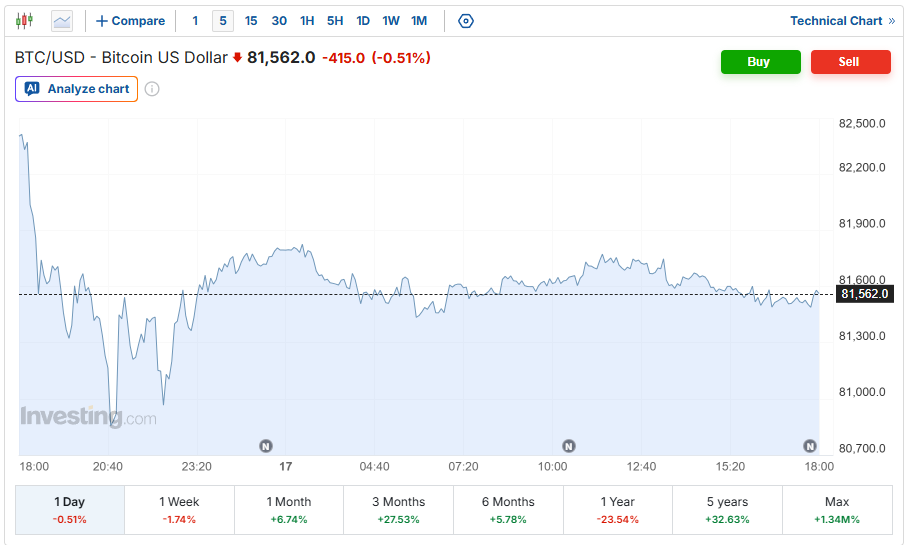Select the 1 Day range tab
Screen dimensions: 910x545
point(70,510)
